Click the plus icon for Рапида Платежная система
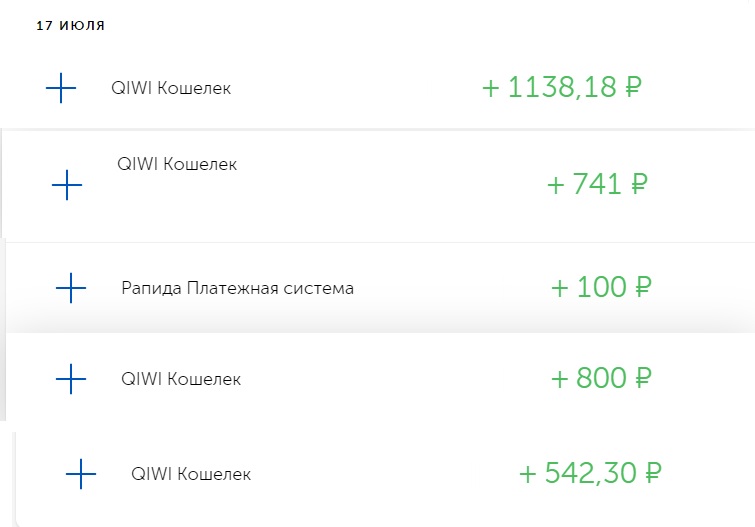This screenshot has width=755, height=527. (71, 288)
